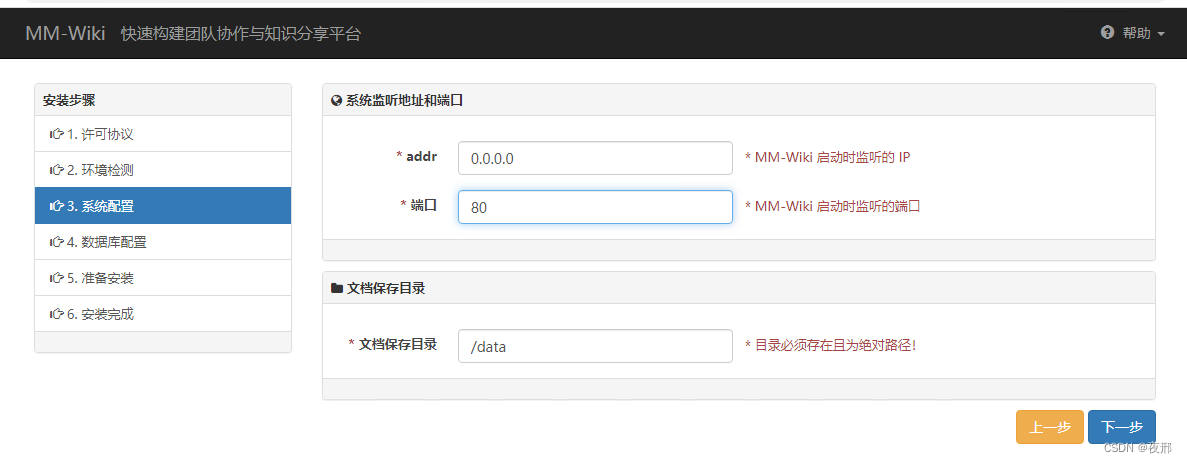
Task: Select step 5. 准备安装 in sidebar
Action: 163,278
